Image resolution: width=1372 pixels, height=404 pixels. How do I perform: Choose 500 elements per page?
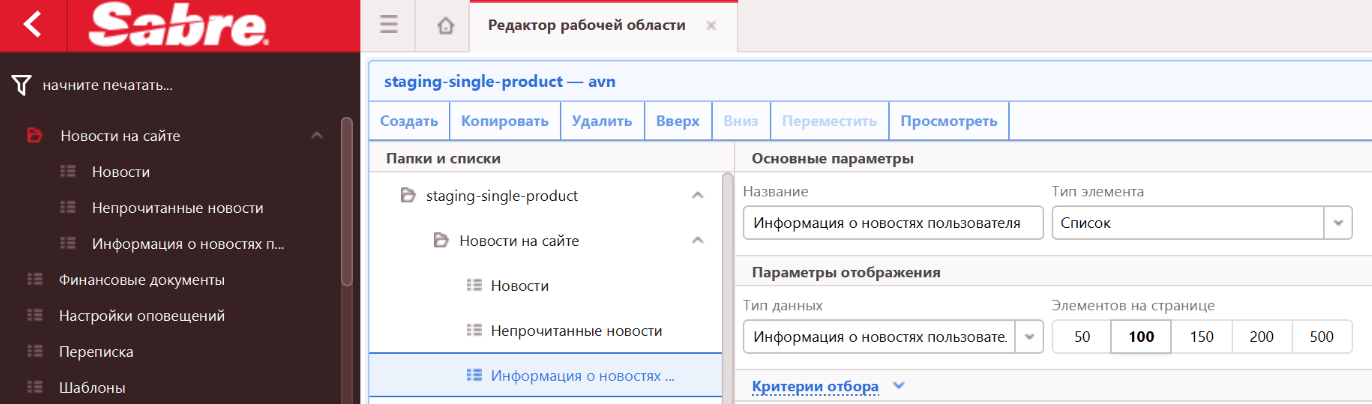pyautogui.click(x=1322, y=337)
